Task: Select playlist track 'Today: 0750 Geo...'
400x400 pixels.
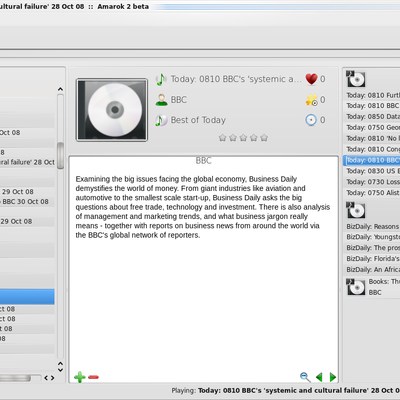Action: (x=372, y=128)
